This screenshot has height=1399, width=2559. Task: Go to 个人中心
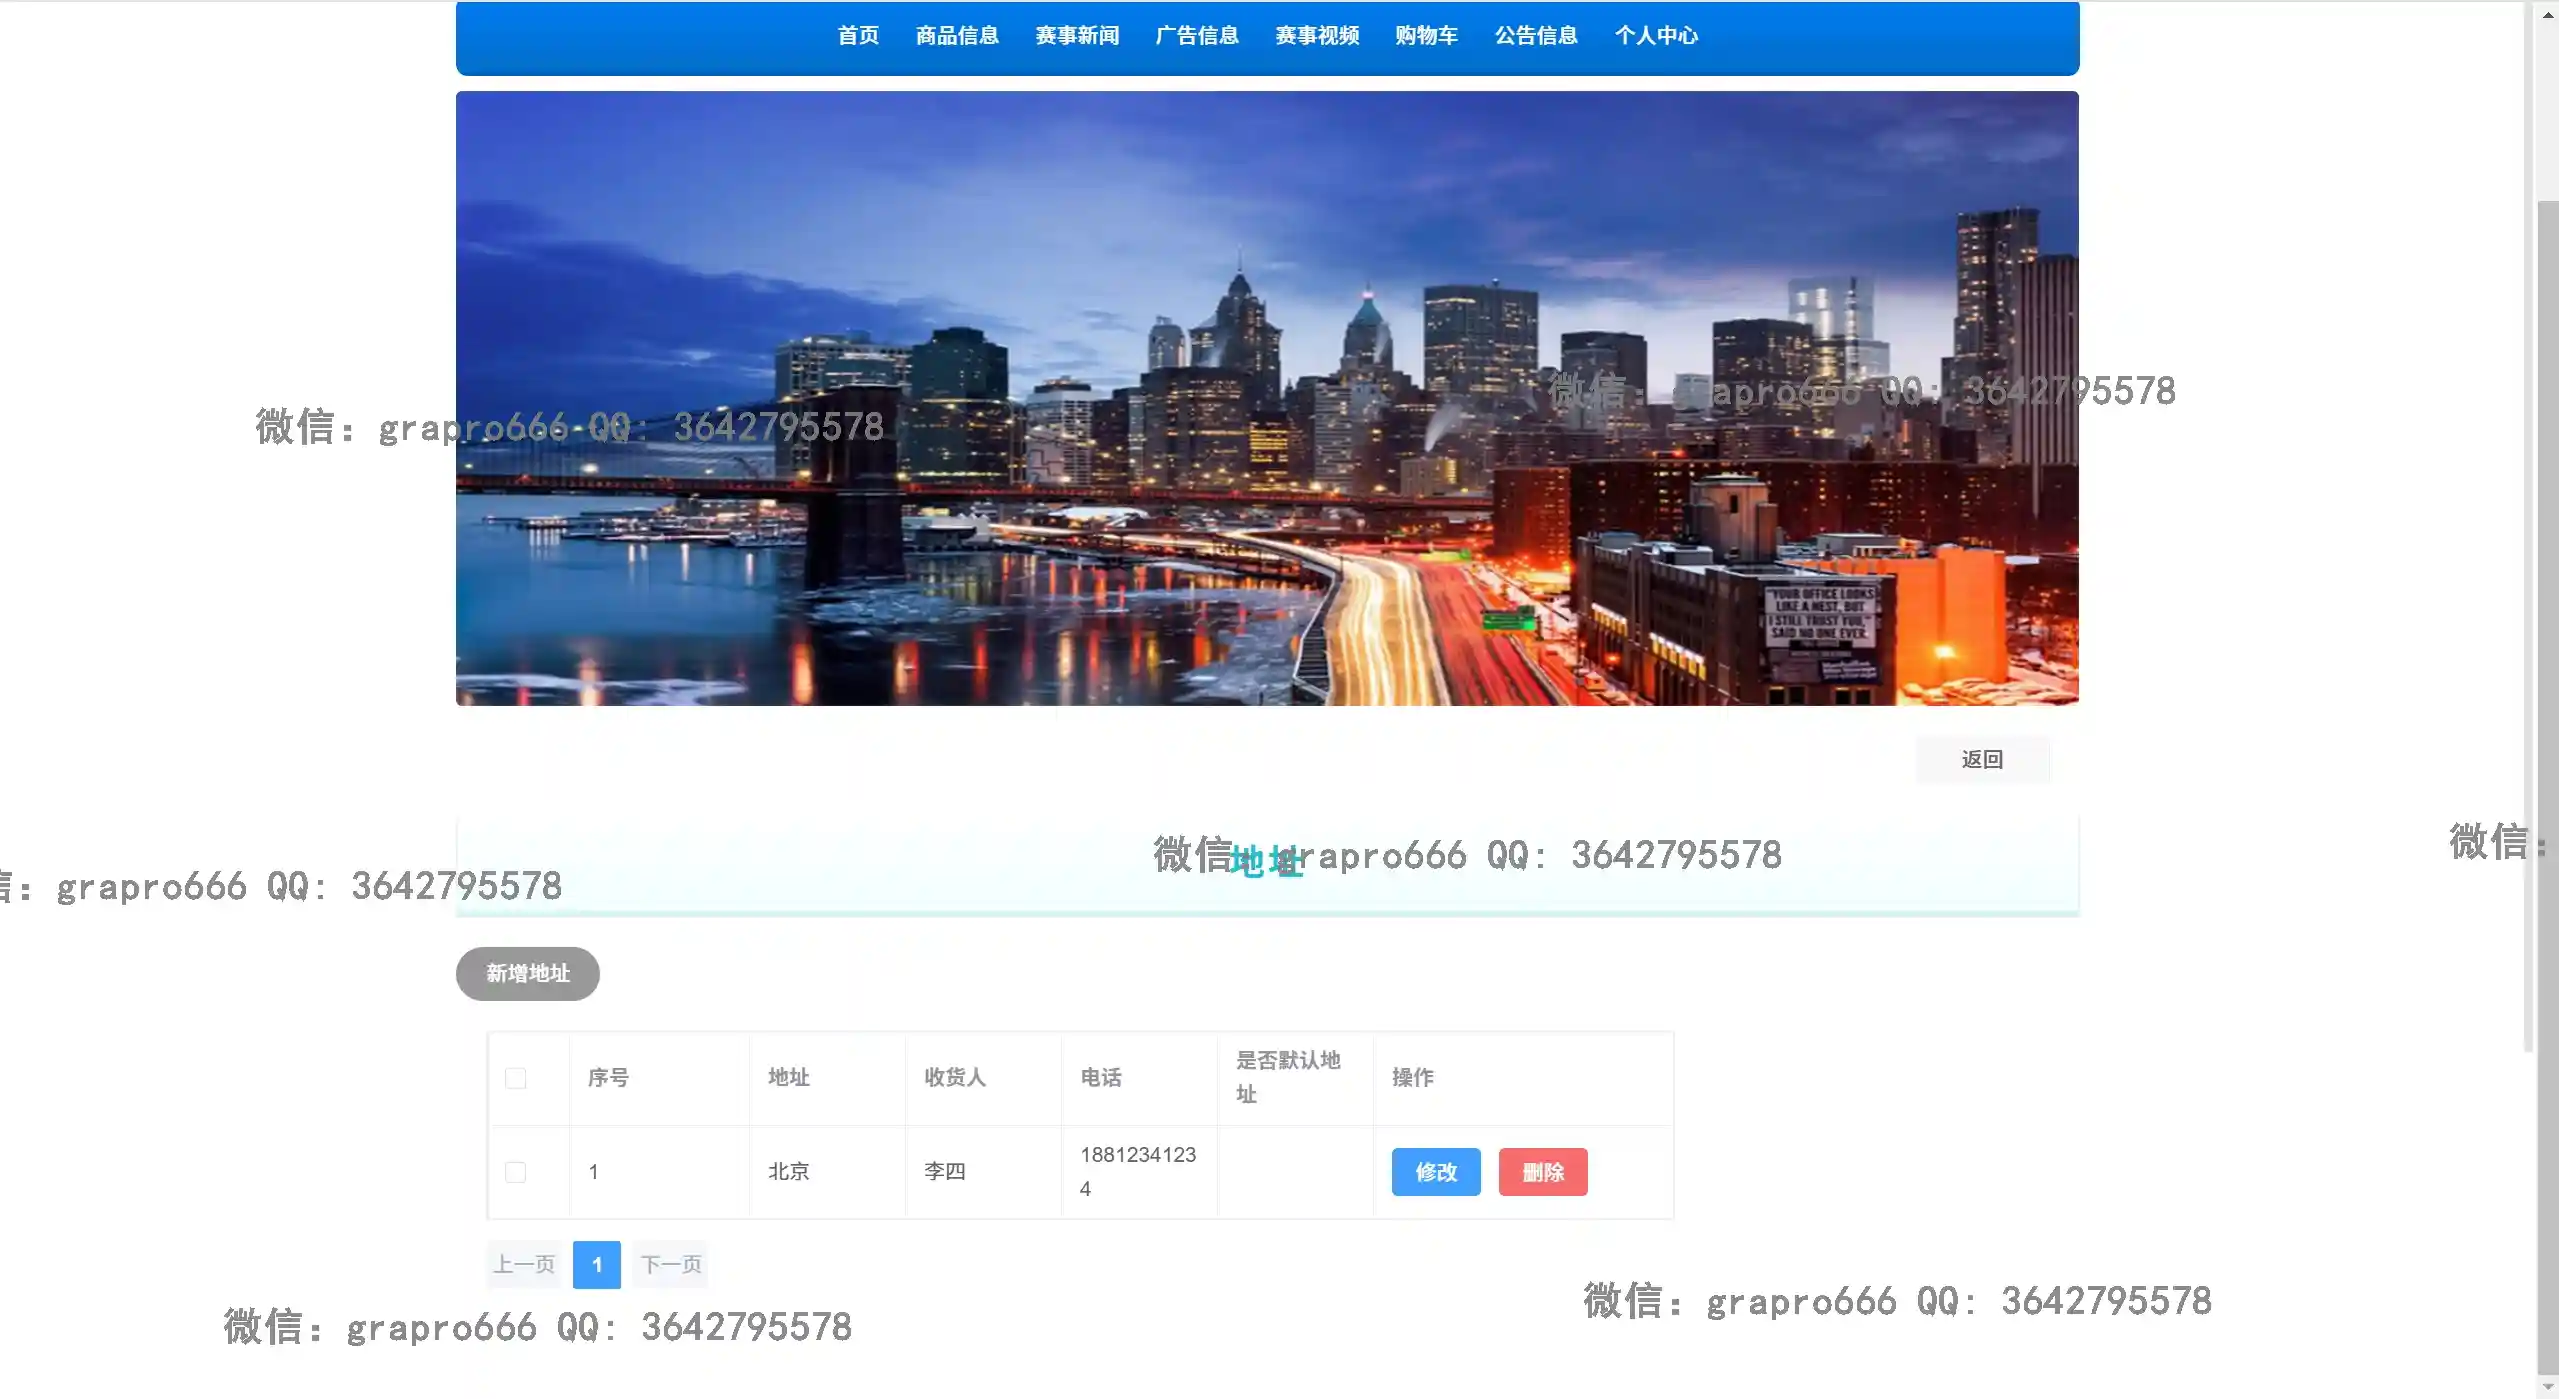[1656, 36]
